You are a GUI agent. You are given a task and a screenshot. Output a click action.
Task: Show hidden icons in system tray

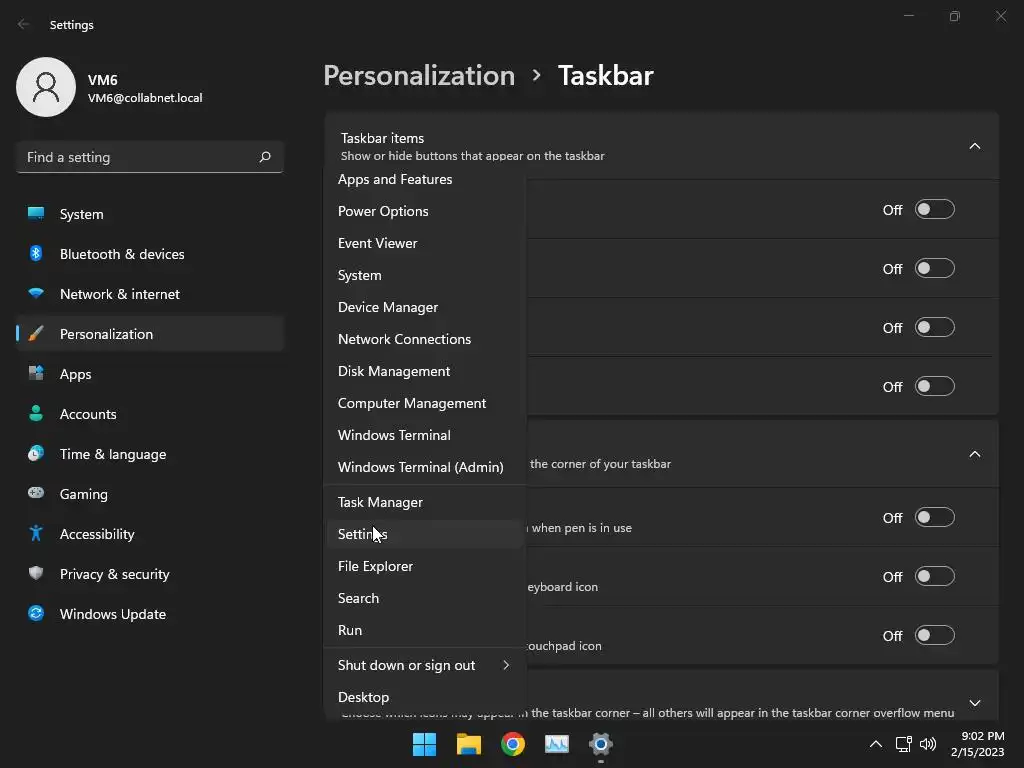click(876, 744)
